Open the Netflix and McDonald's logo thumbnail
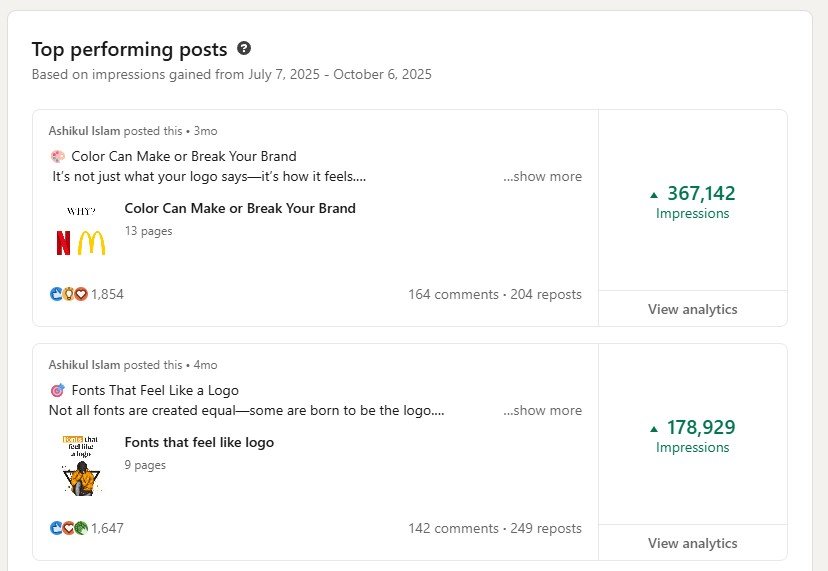The width and height of the screenshot is (828, 571). tap(80, 231)
